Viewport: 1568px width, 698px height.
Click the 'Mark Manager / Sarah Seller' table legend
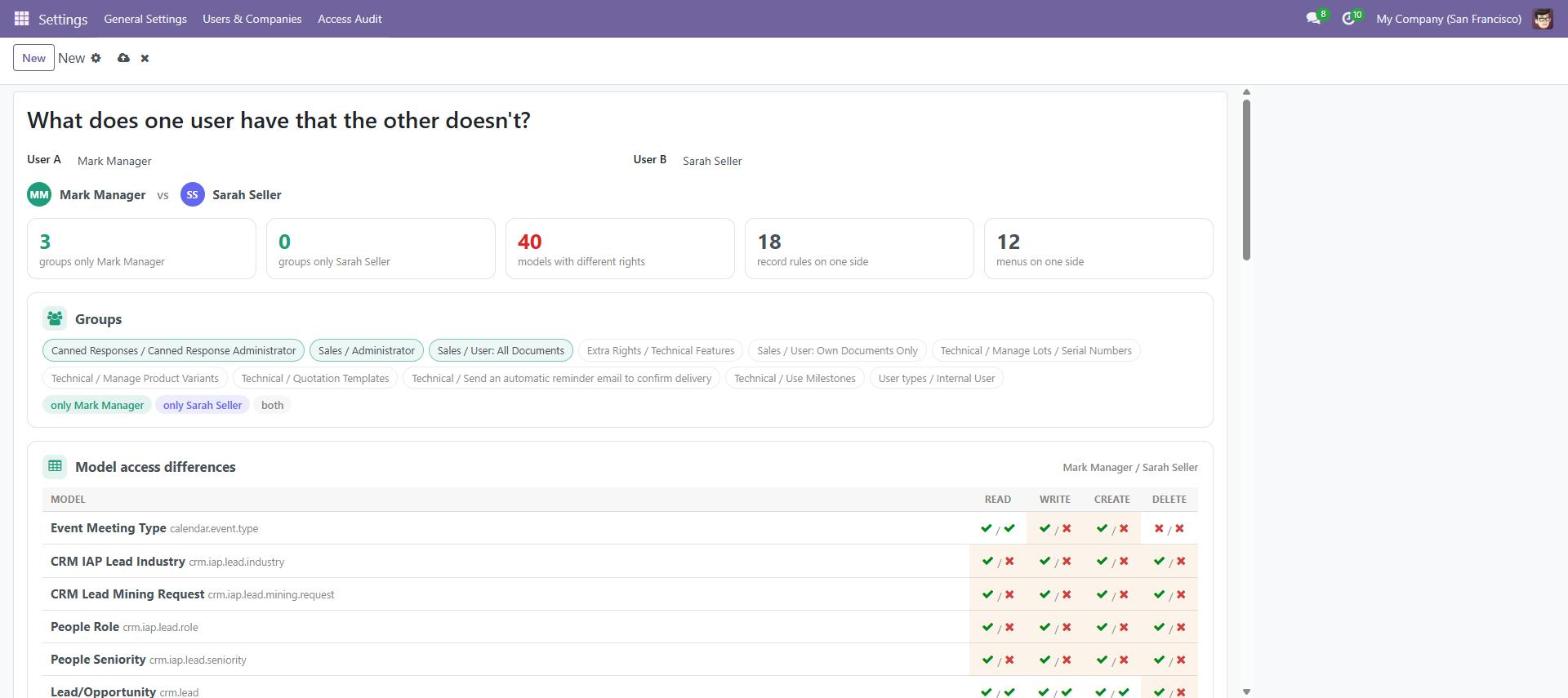tap(1130, 467)
